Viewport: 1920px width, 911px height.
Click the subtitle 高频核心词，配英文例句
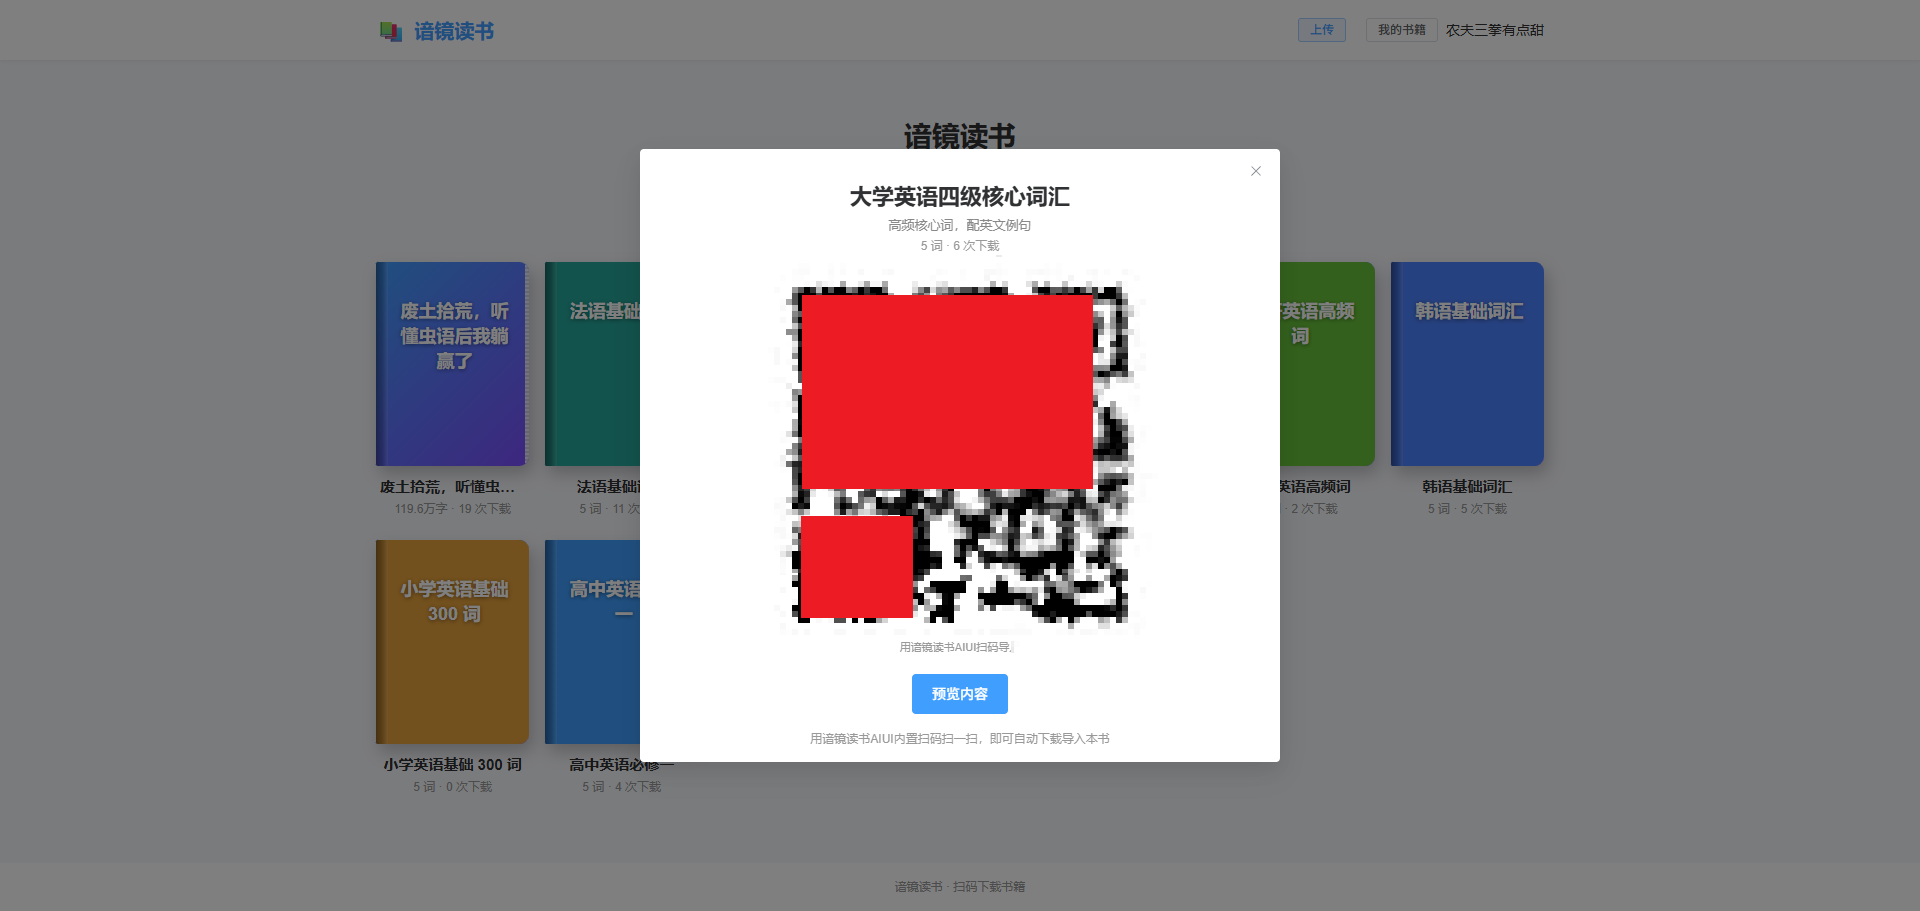960,225
